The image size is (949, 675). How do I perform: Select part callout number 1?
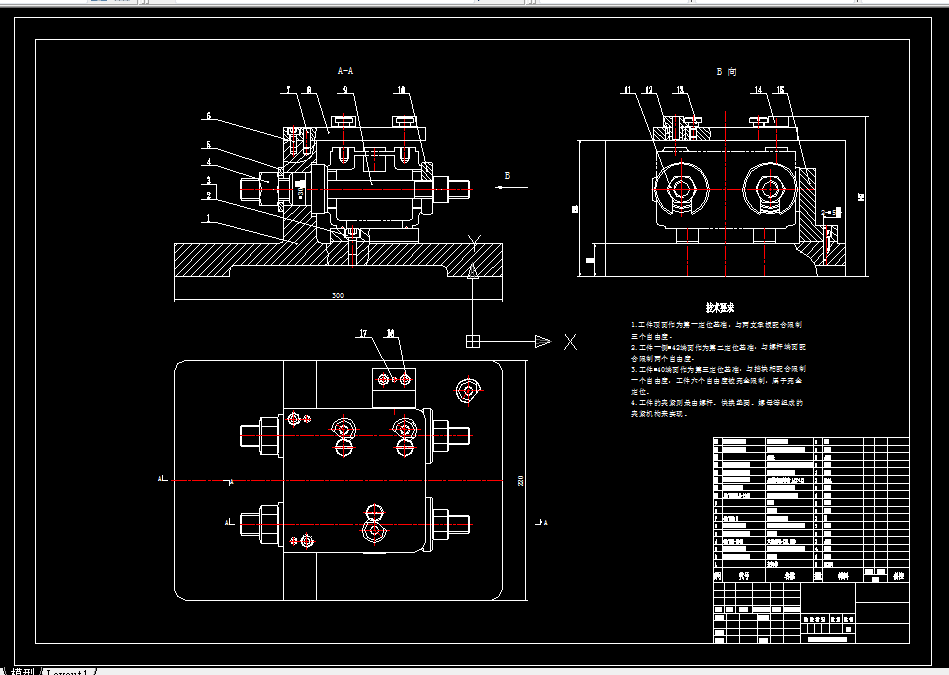point(209,218)
